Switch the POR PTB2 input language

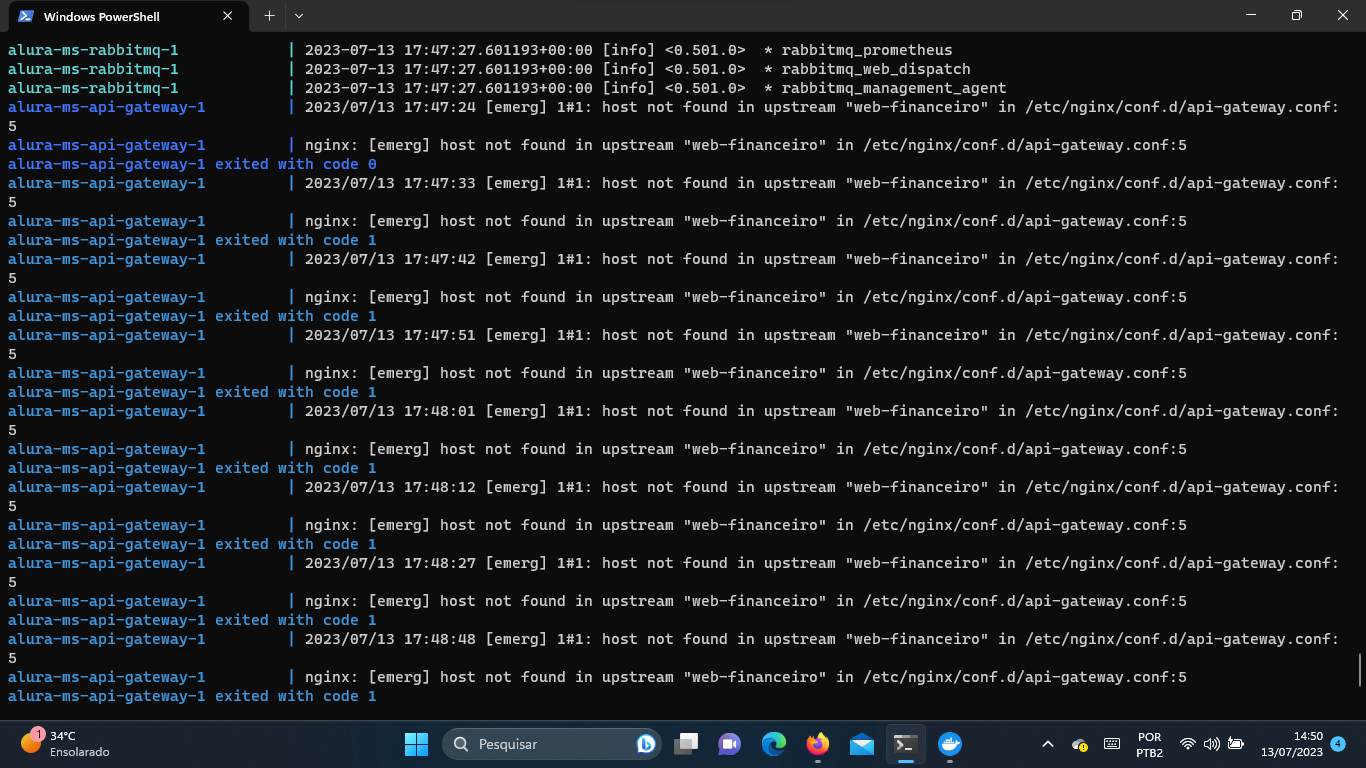[x=1150, y=744]
